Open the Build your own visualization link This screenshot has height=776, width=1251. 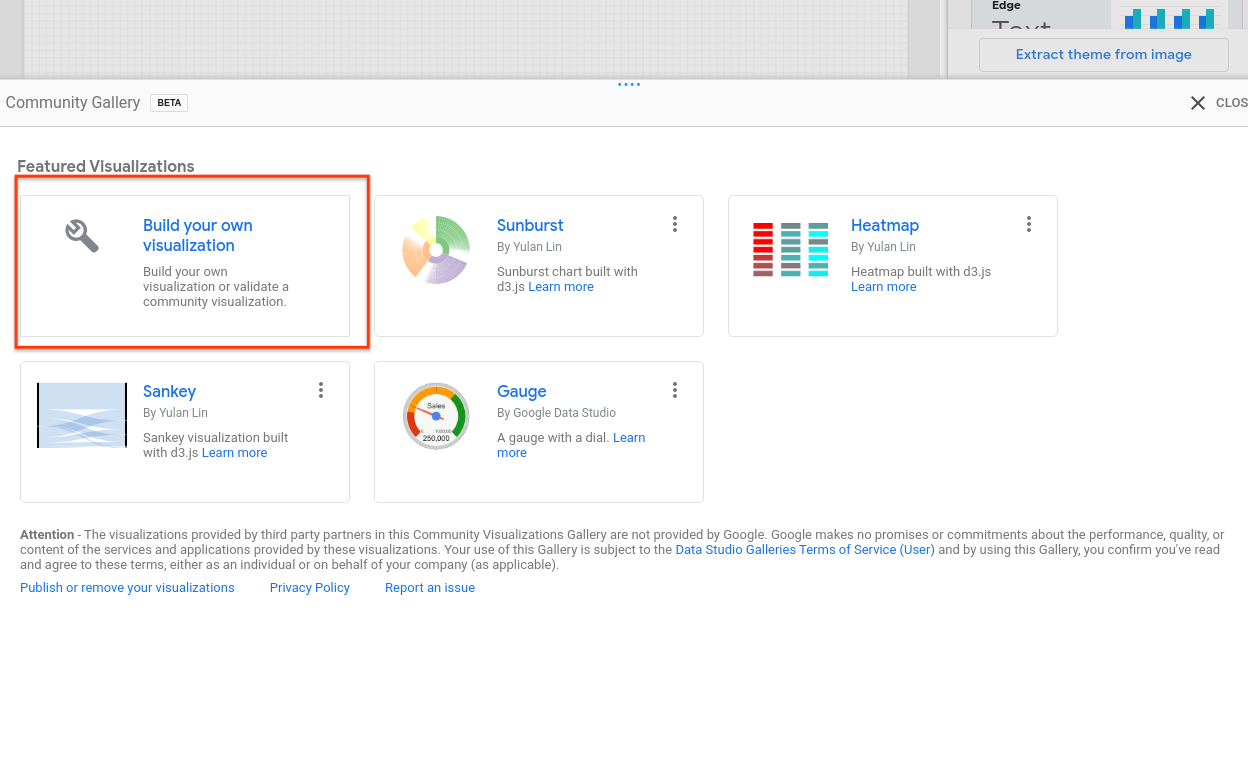pyautogui.click(x=197, y=236)
